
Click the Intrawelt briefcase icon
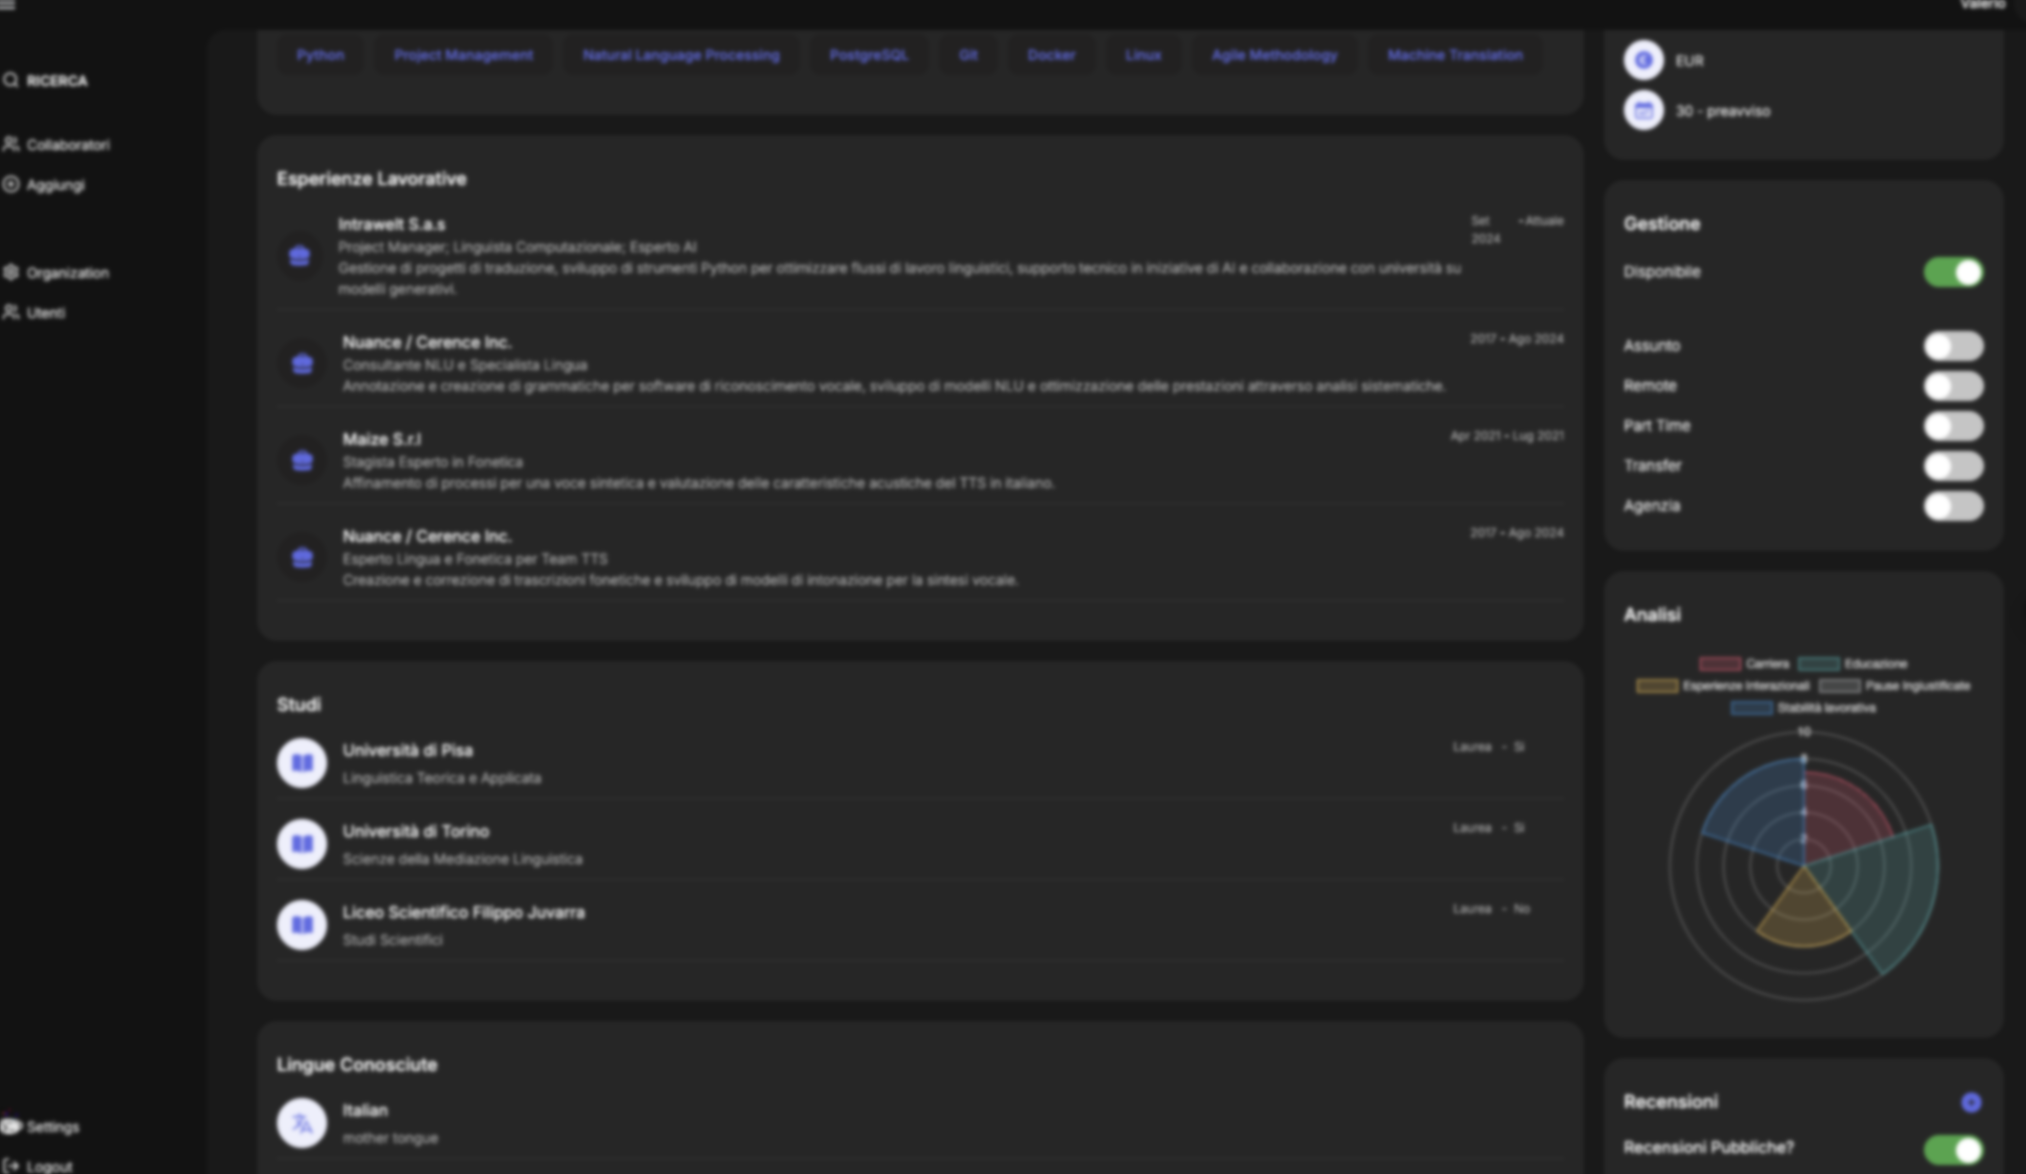[x=299, y=256]
